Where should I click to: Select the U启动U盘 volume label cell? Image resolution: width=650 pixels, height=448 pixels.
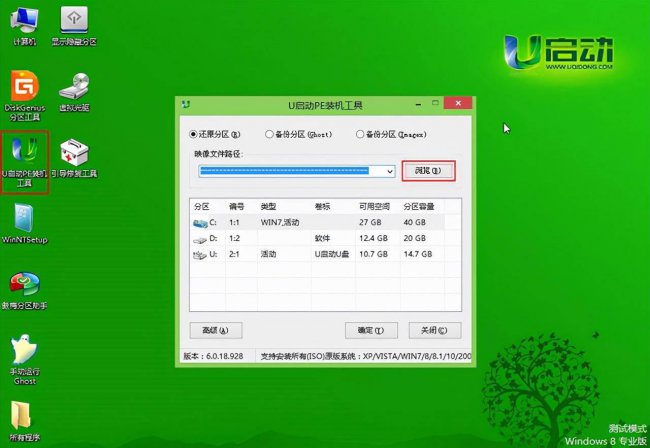(x=332, y=254)
